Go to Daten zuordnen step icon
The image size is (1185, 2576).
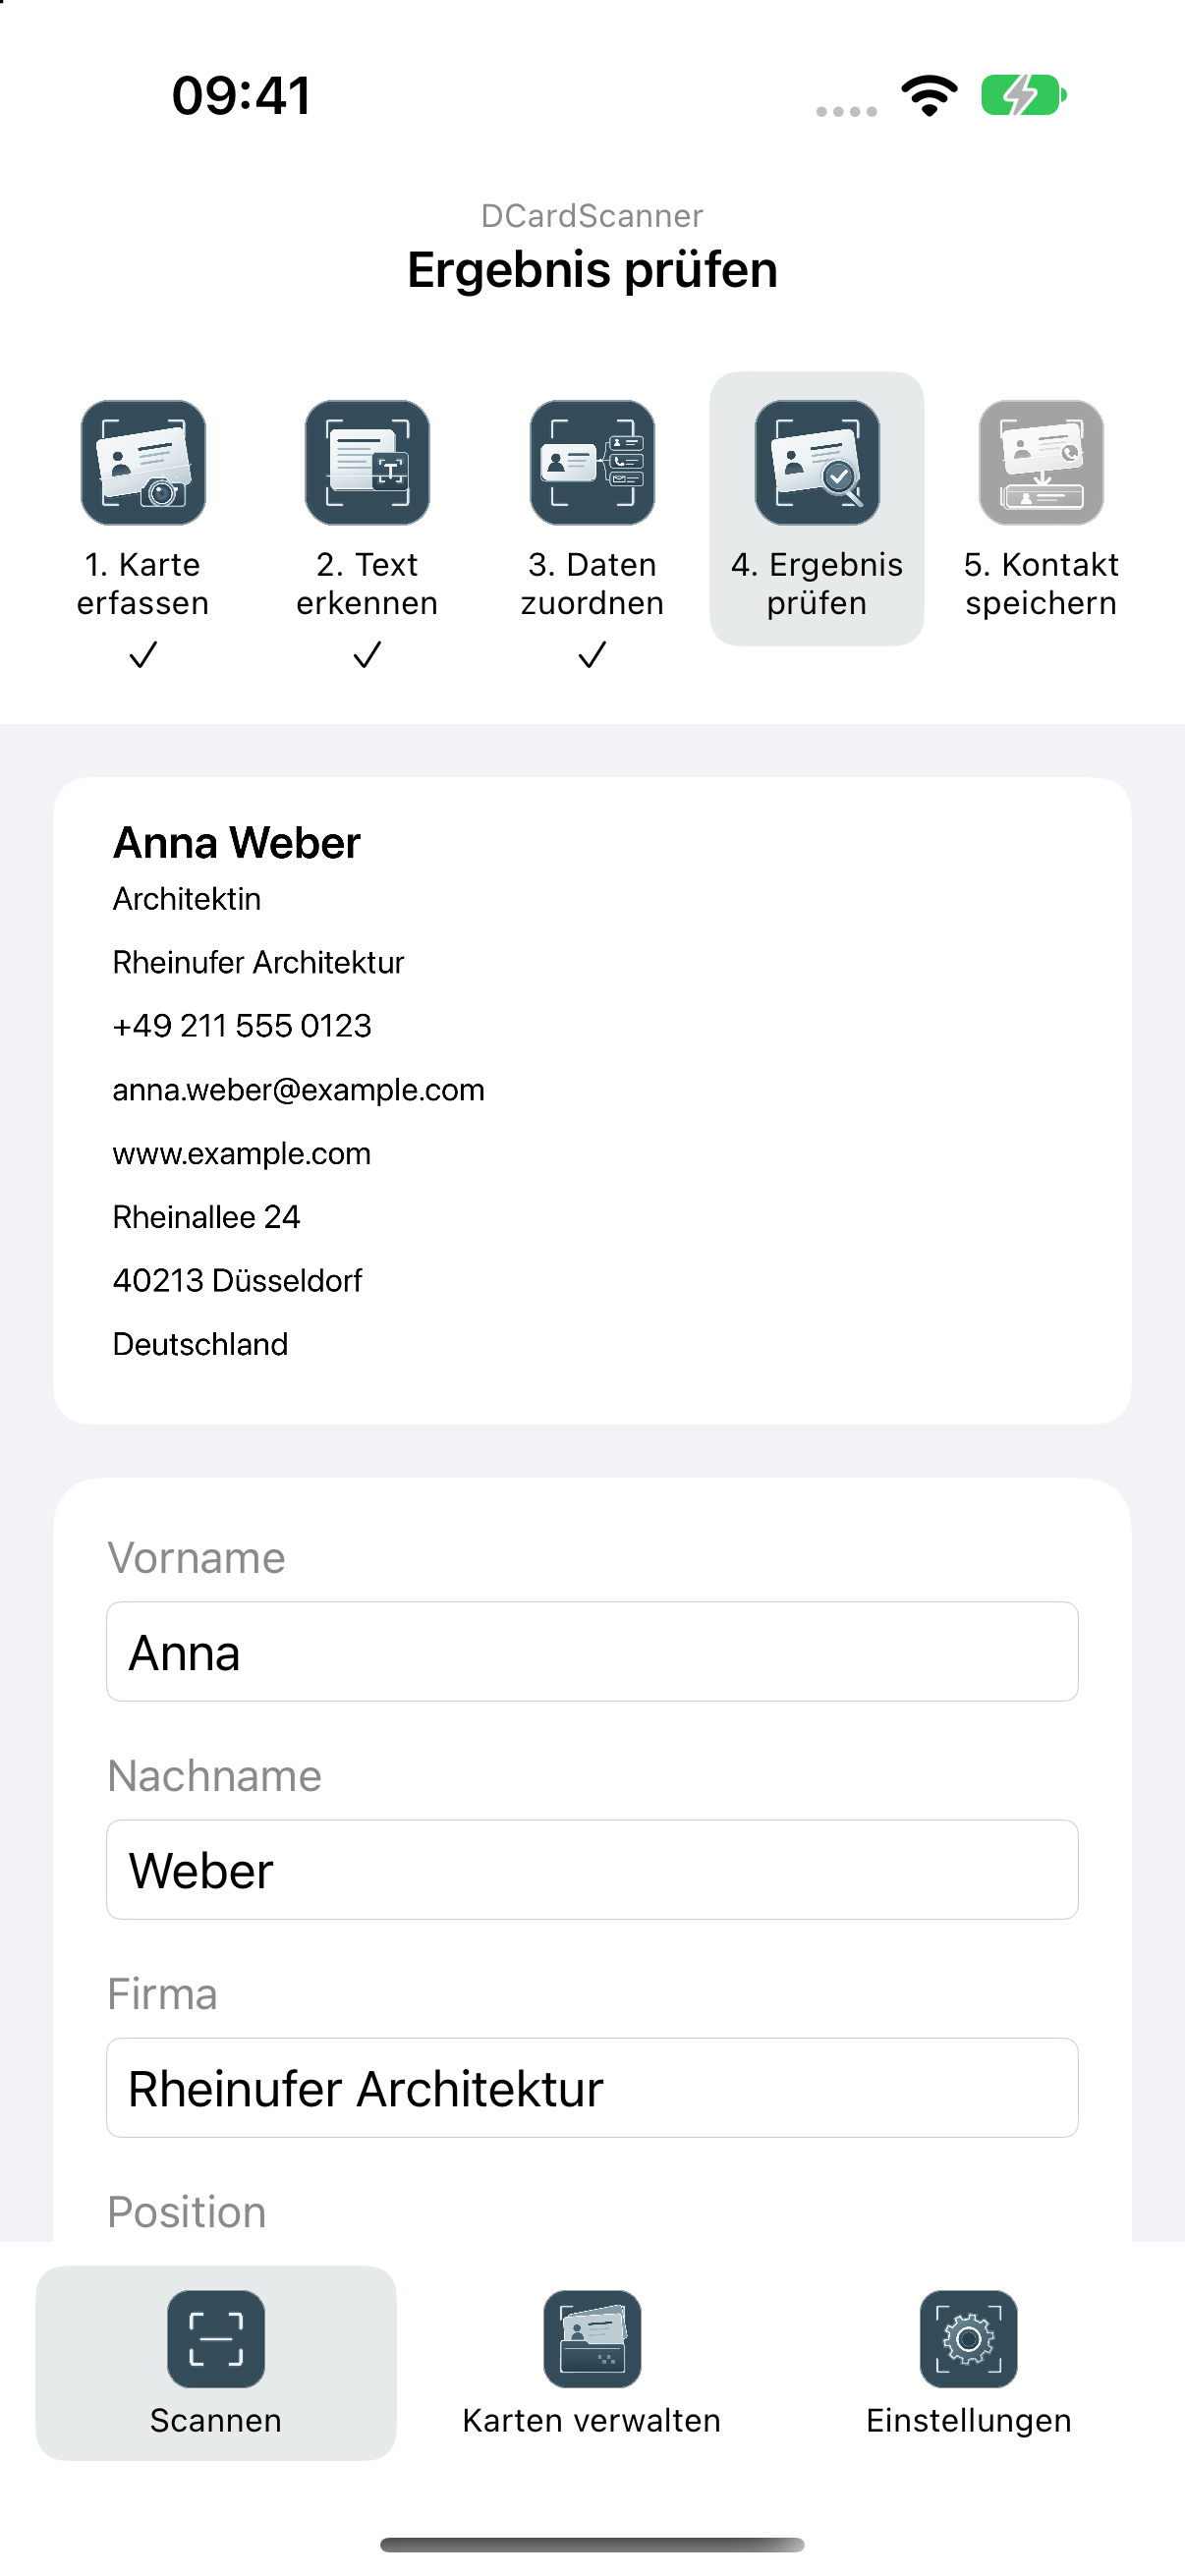pyautogui.click(x=592, y=463)
